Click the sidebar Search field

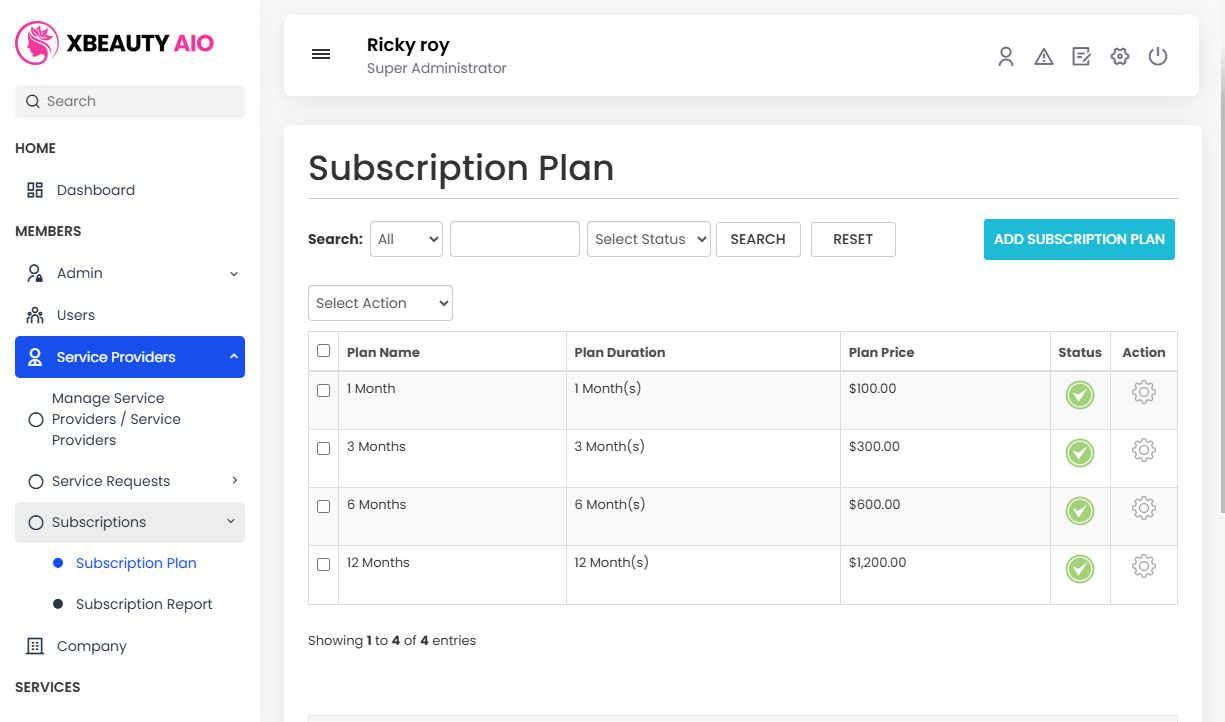pos(129,101)
